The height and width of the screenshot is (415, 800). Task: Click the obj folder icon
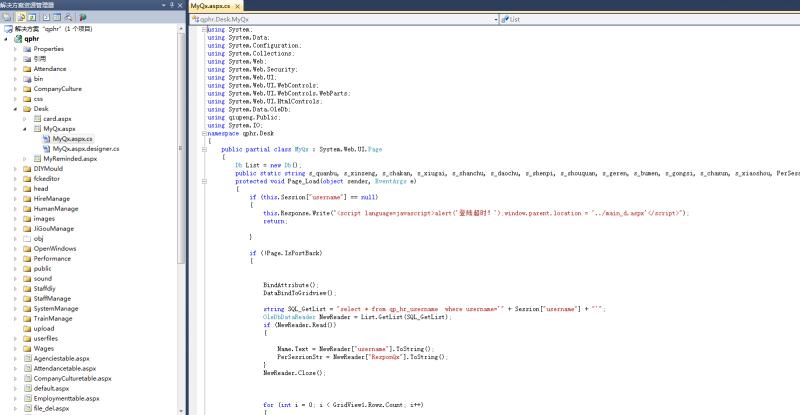27,238
